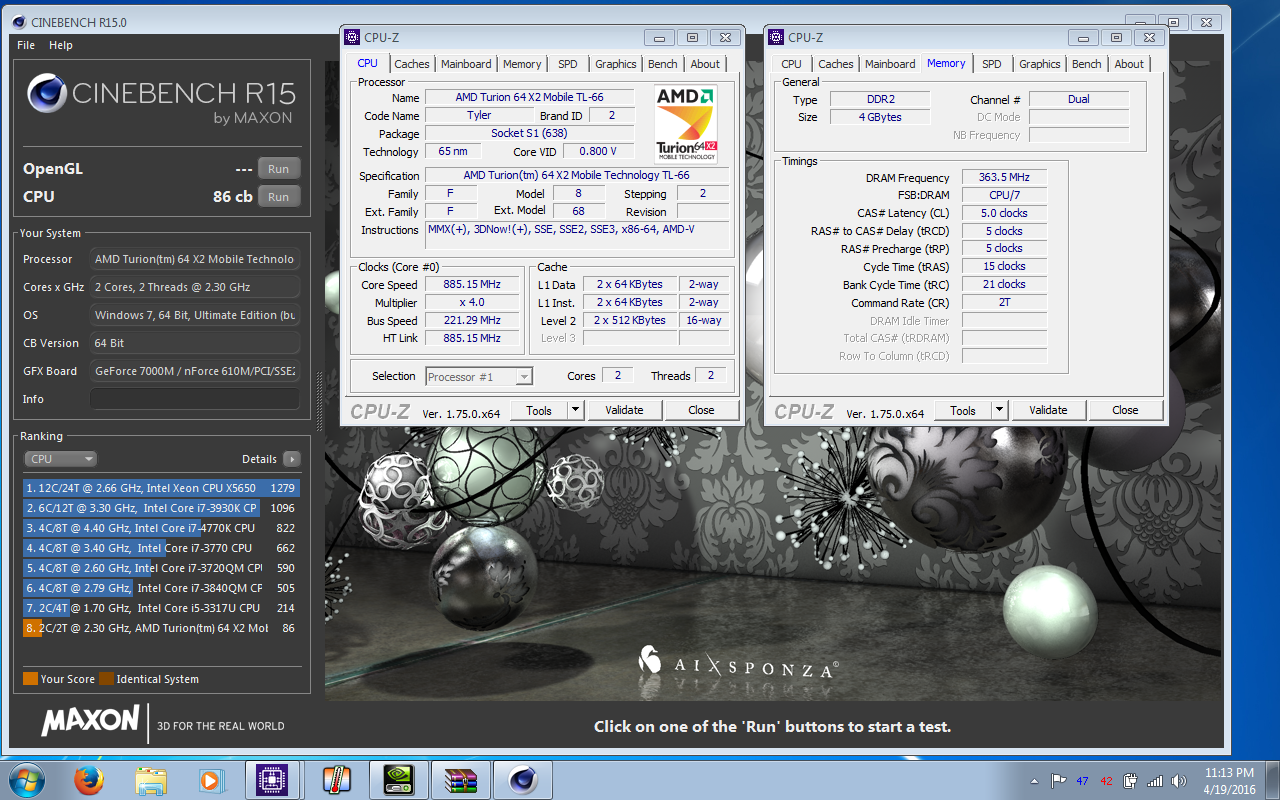Click Tools button in left CPU-Z
The width and height of the screenshot is (1280, 800).
click(x=539, y=410)
